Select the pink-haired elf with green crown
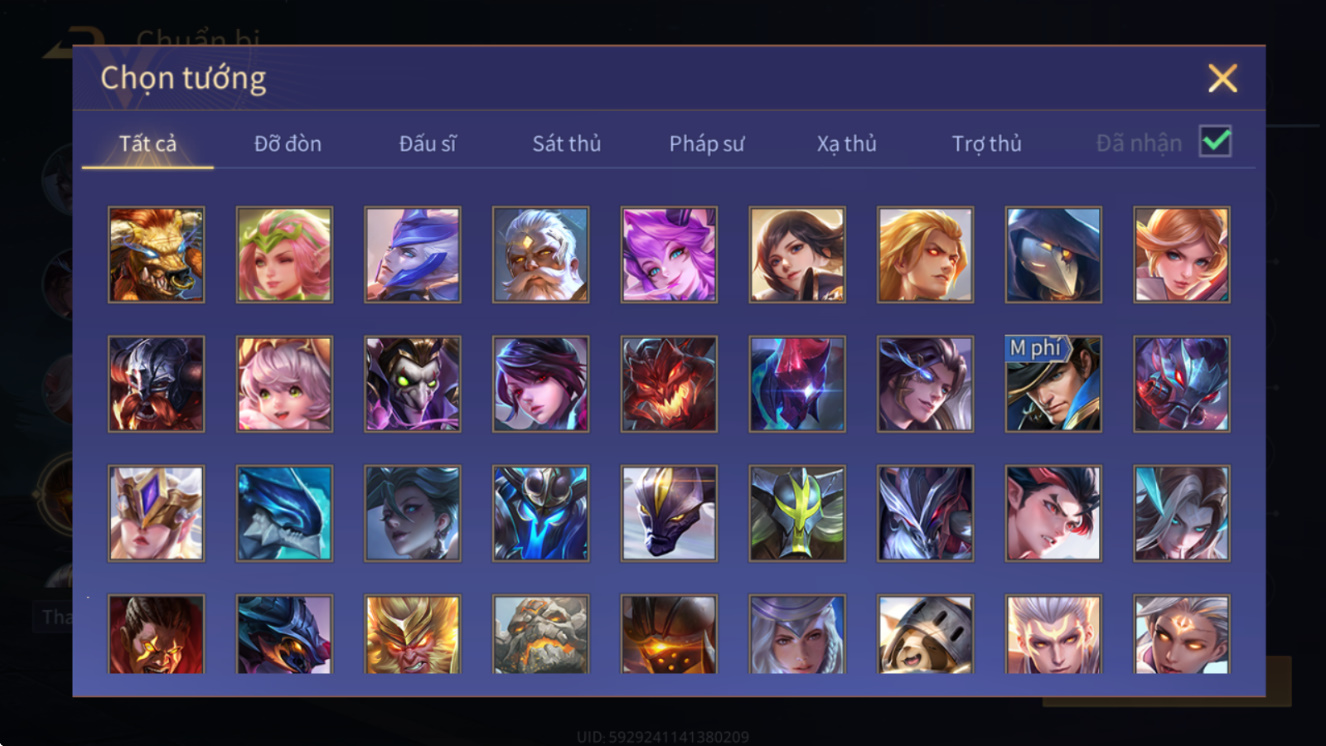1326x746 pixels. click(x=285, y=255)
